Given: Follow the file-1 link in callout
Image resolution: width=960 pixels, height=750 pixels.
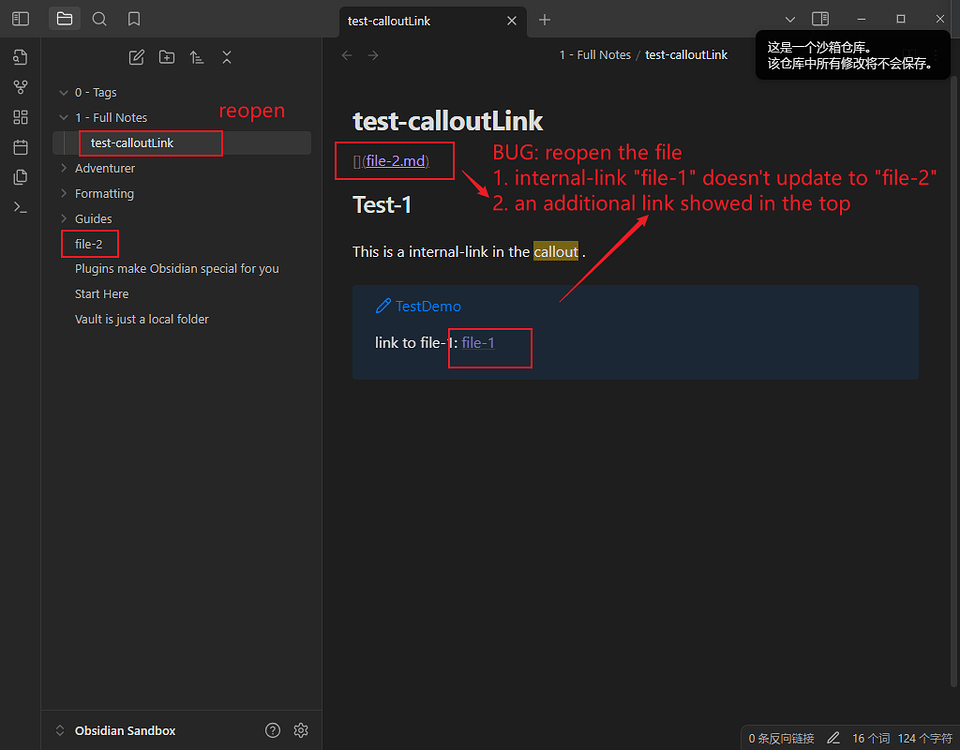Looking at the screenshot, I should [x=478, y=343].
